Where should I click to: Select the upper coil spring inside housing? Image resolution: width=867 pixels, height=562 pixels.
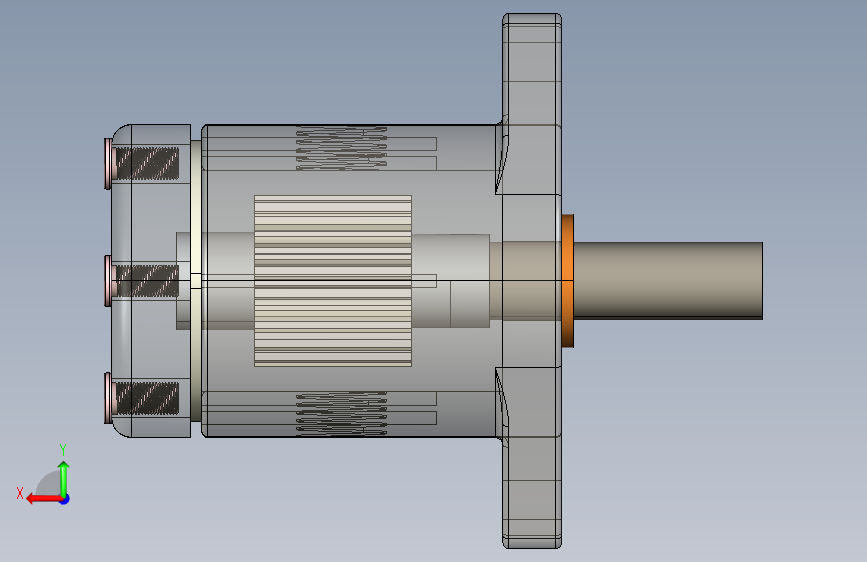[341, 148]
